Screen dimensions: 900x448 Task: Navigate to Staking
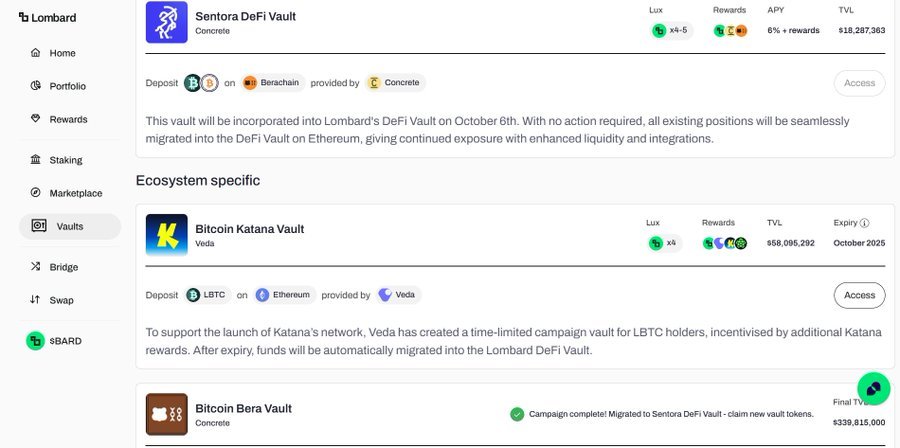coord(65,160)
